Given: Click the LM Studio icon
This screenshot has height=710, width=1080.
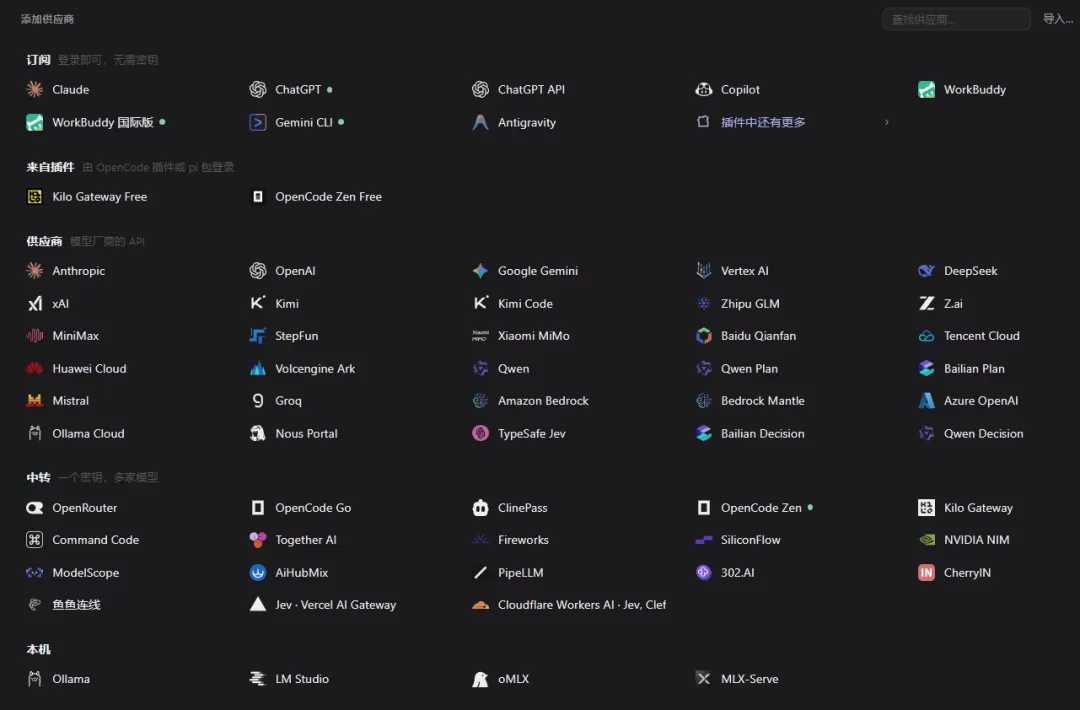Looking at the screenshot, I should pyautogui.click(x=258, y=679).
